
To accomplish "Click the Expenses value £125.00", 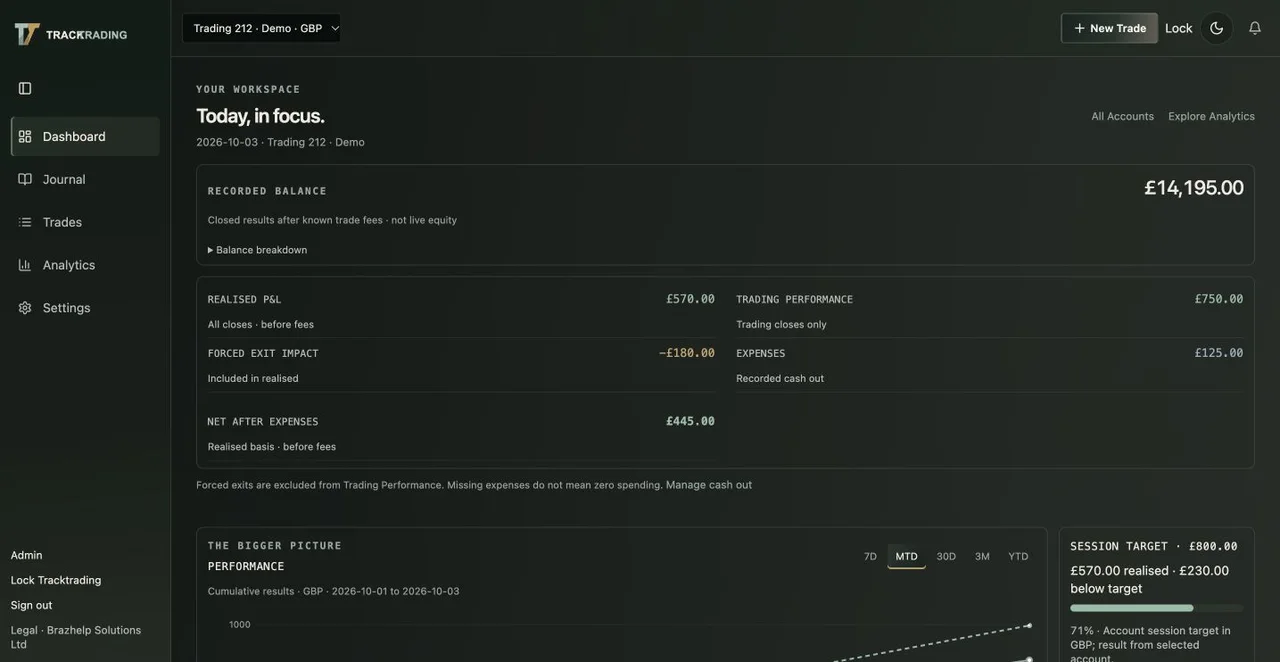I will 1219,353.
